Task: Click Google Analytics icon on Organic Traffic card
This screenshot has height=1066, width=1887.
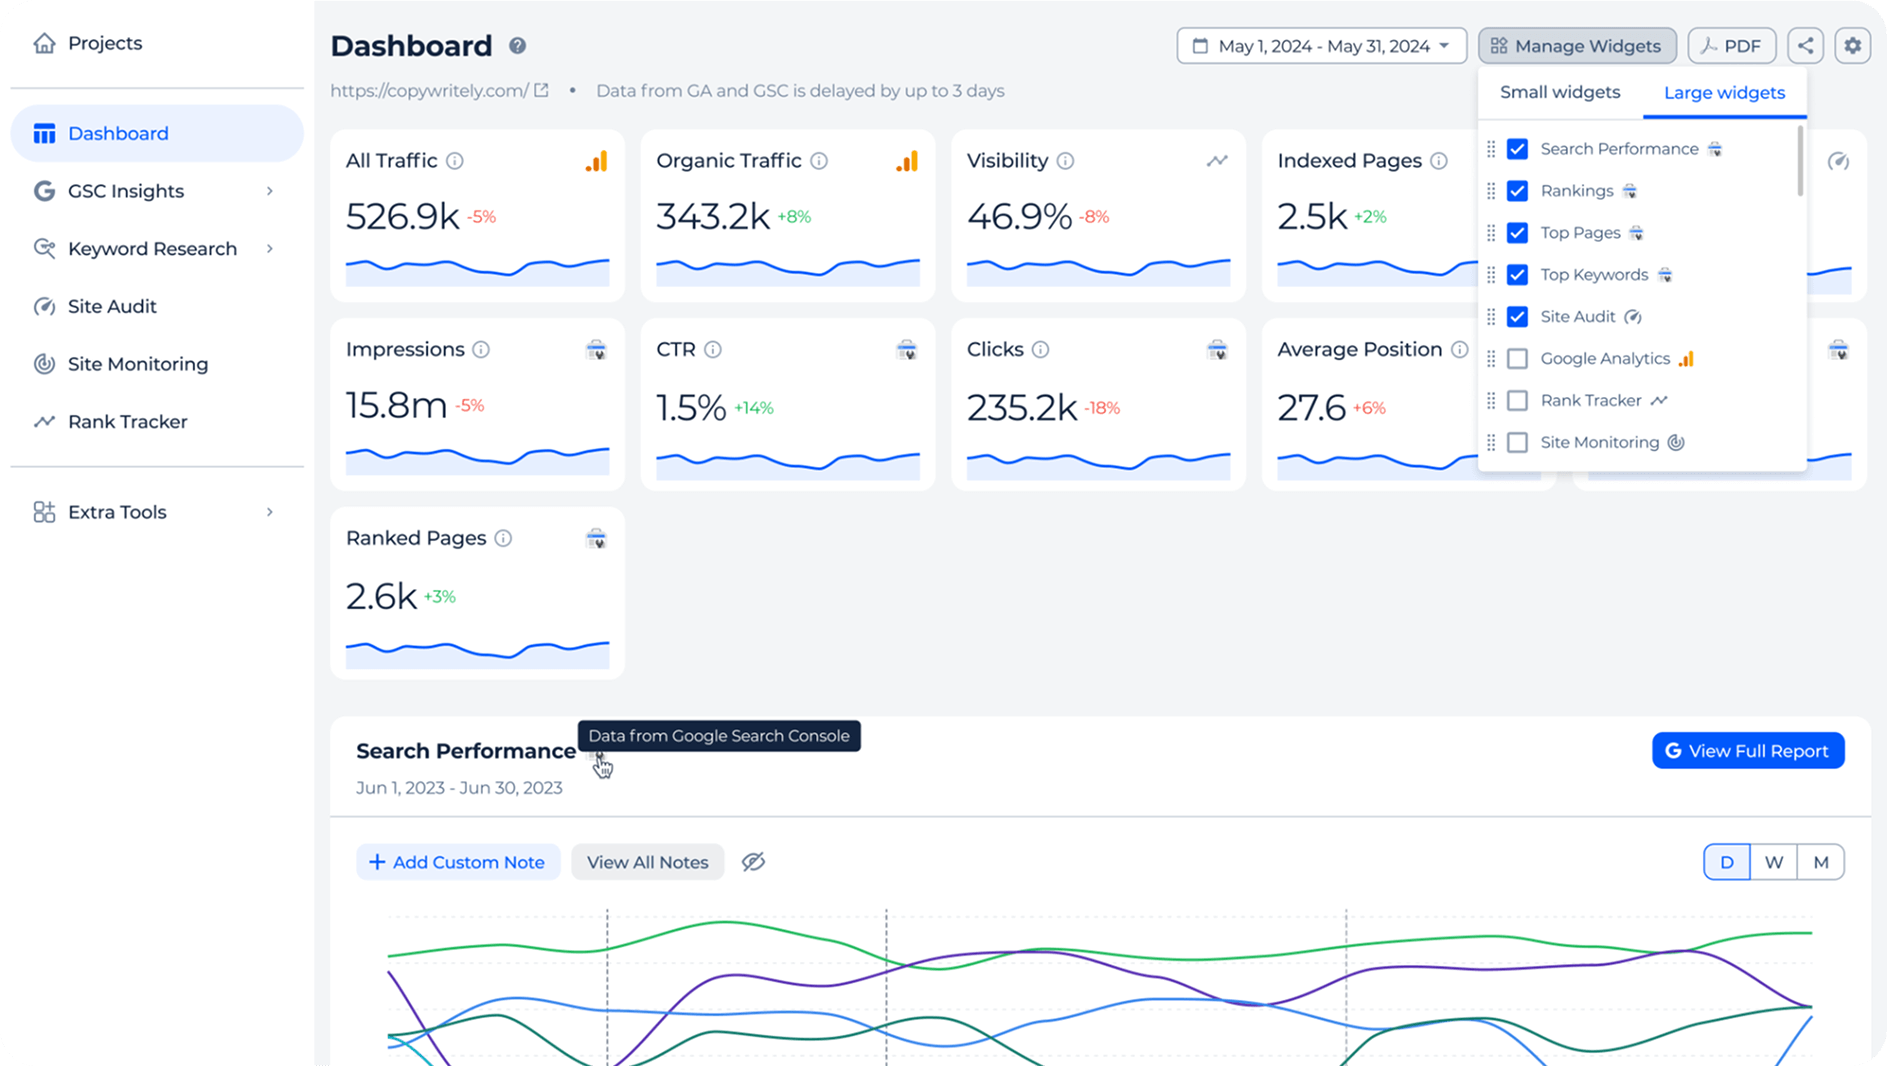Action: tap(906, 161)
